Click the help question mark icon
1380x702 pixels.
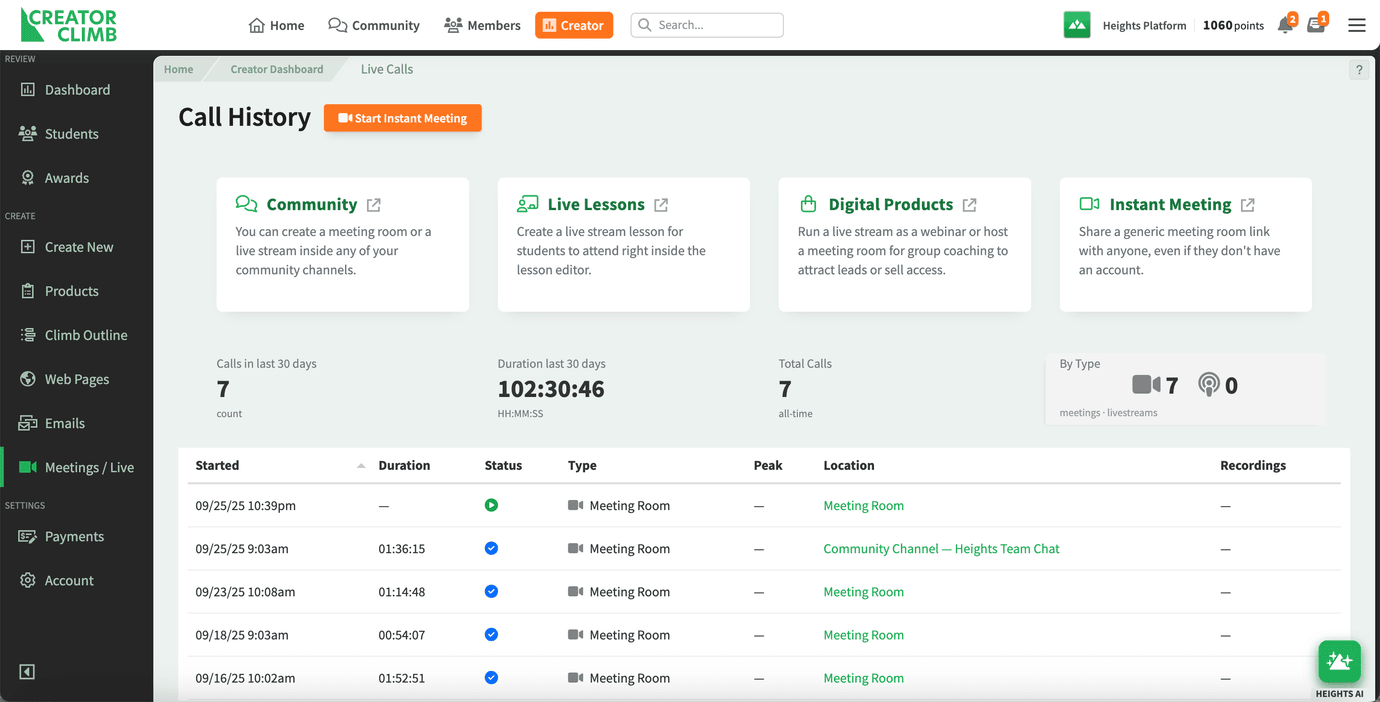[x=1359, y=69]
